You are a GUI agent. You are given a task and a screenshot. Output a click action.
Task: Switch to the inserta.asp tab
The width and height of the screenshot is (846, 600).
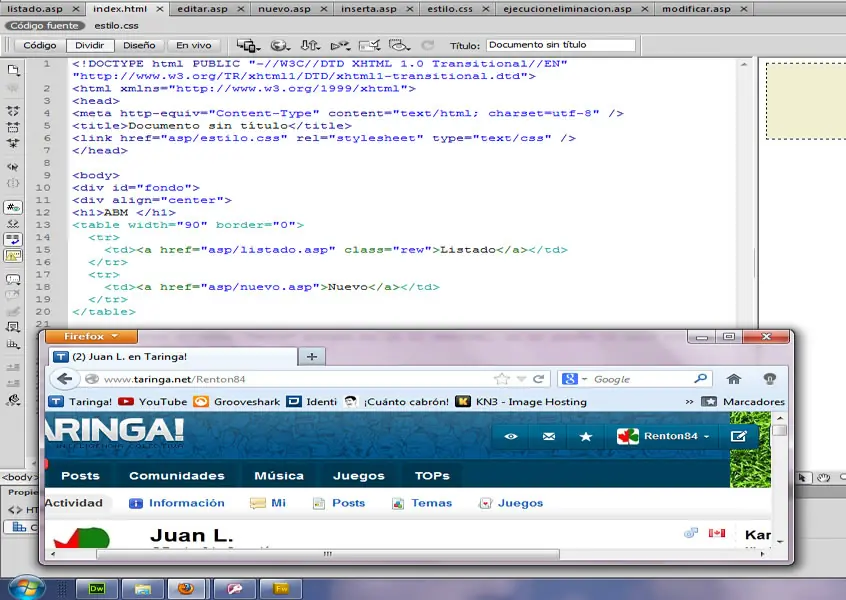click(x=369, y=9)
